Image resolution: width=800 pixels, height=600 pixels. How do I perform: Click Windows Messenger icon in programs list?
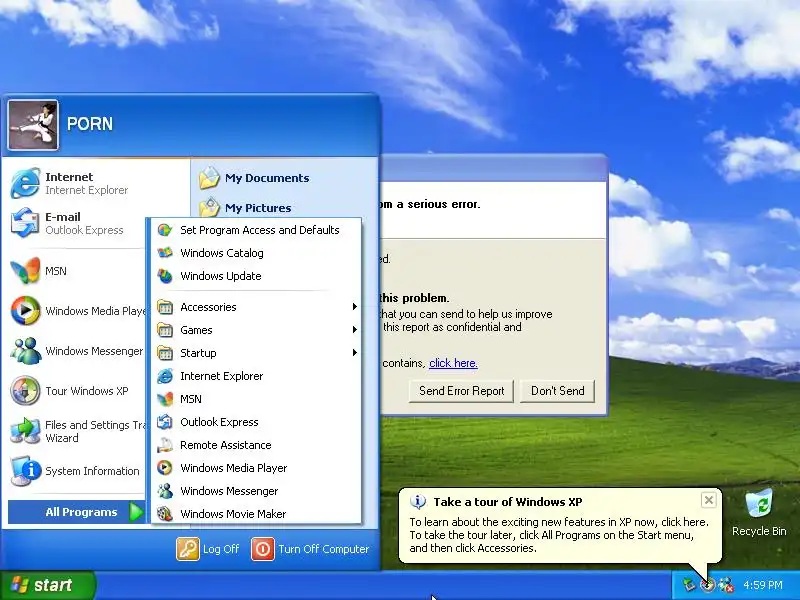coord(164,491)
